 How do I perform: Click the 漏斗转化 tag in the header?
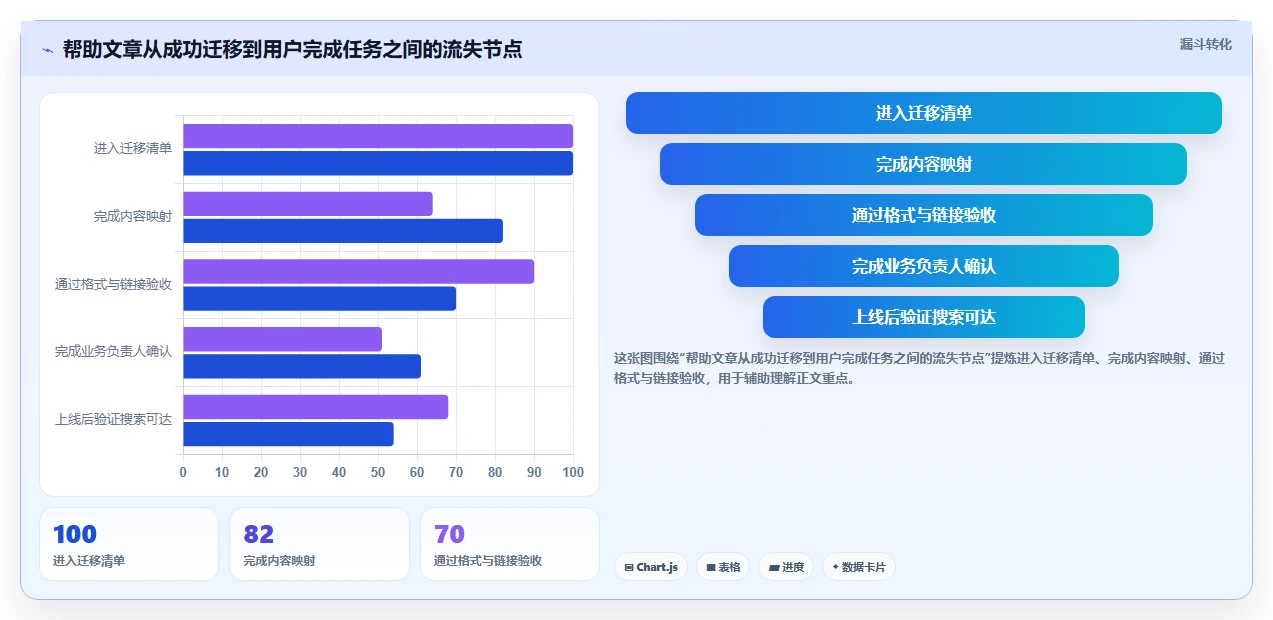[x=1205, y=45]
